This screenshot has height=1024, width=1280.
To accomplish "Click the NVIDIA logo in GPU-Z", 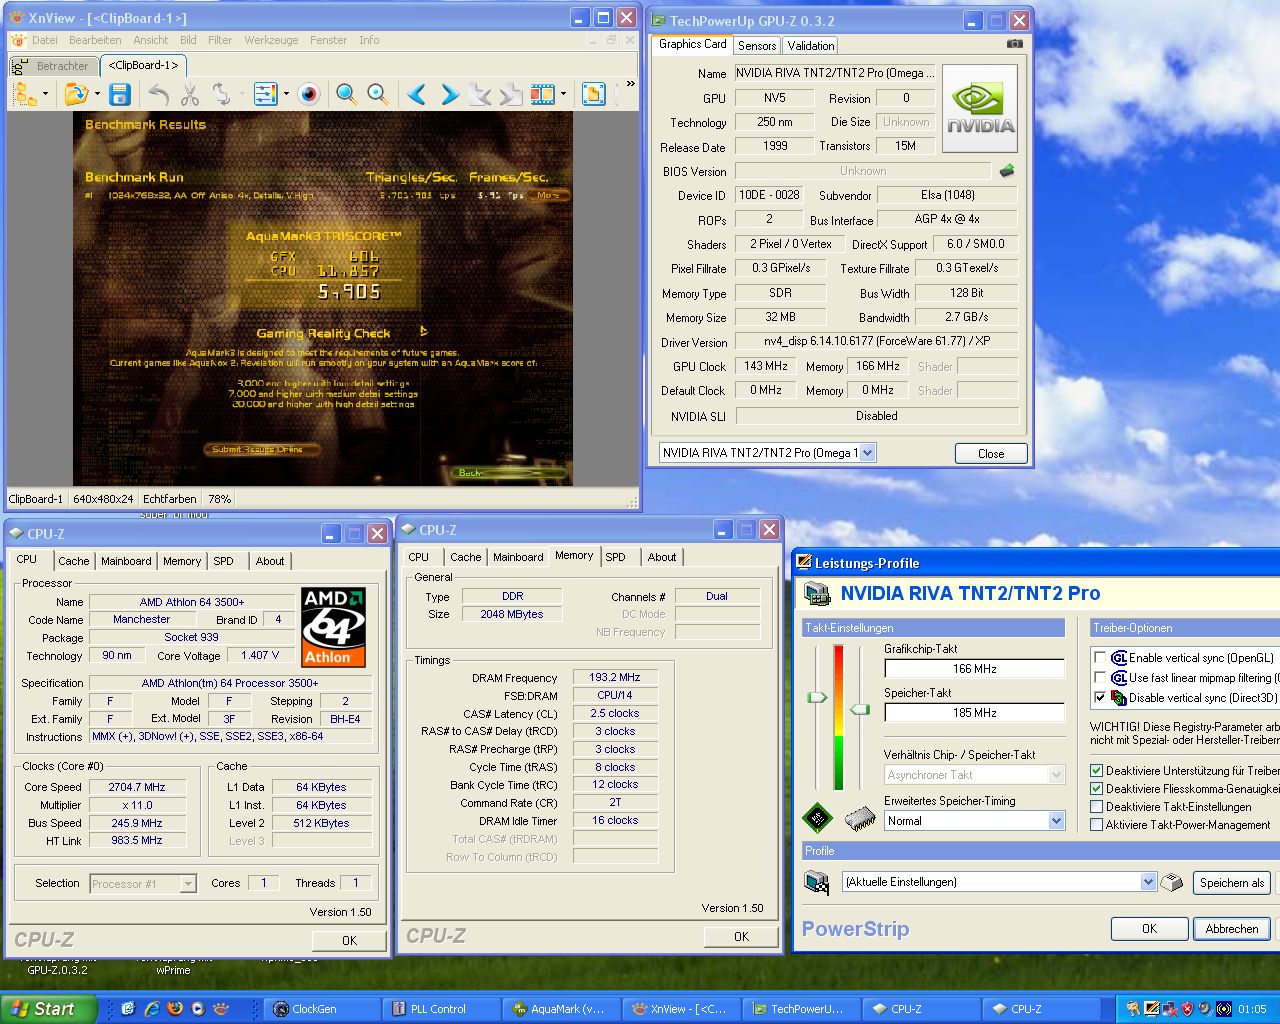I will (x=980, y=108).
